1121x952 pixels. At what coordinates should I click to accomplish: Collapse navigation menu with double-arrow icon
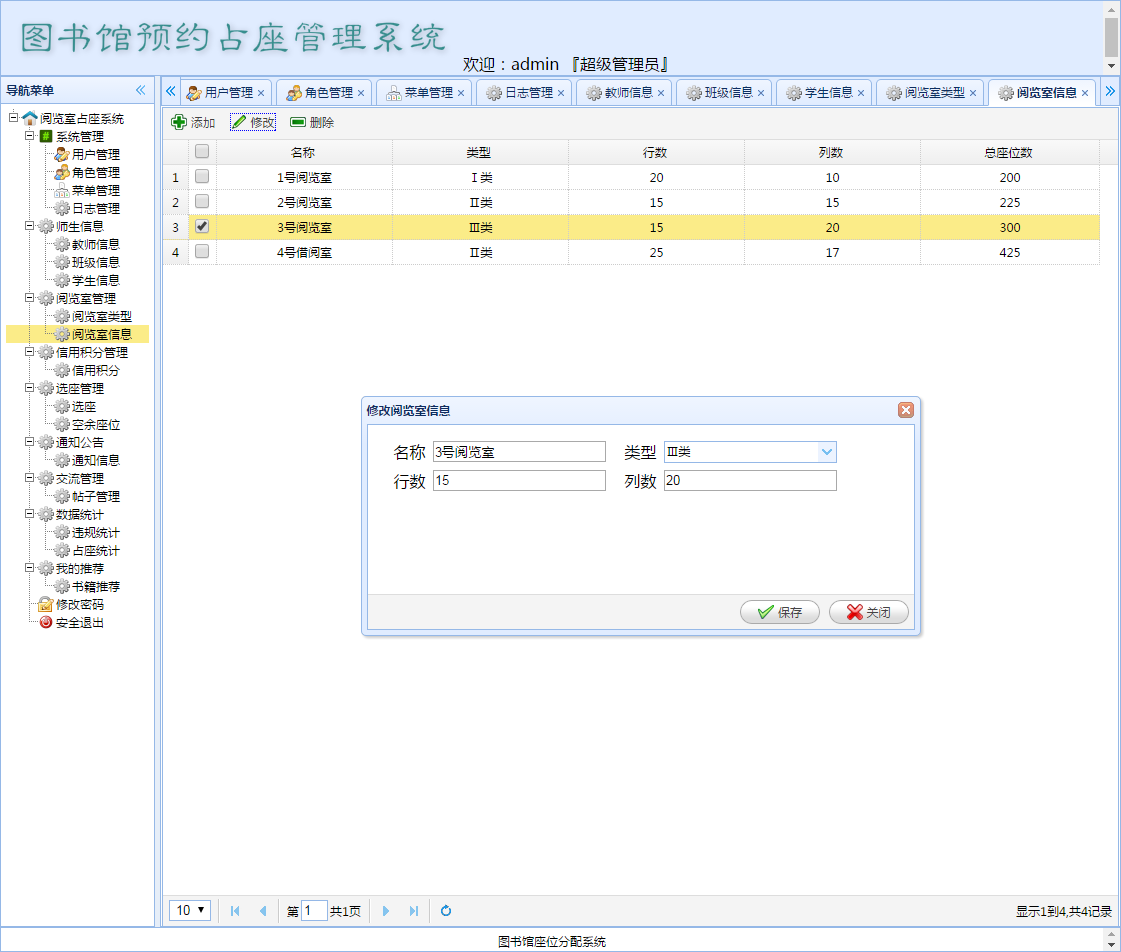tap(140, 90)
